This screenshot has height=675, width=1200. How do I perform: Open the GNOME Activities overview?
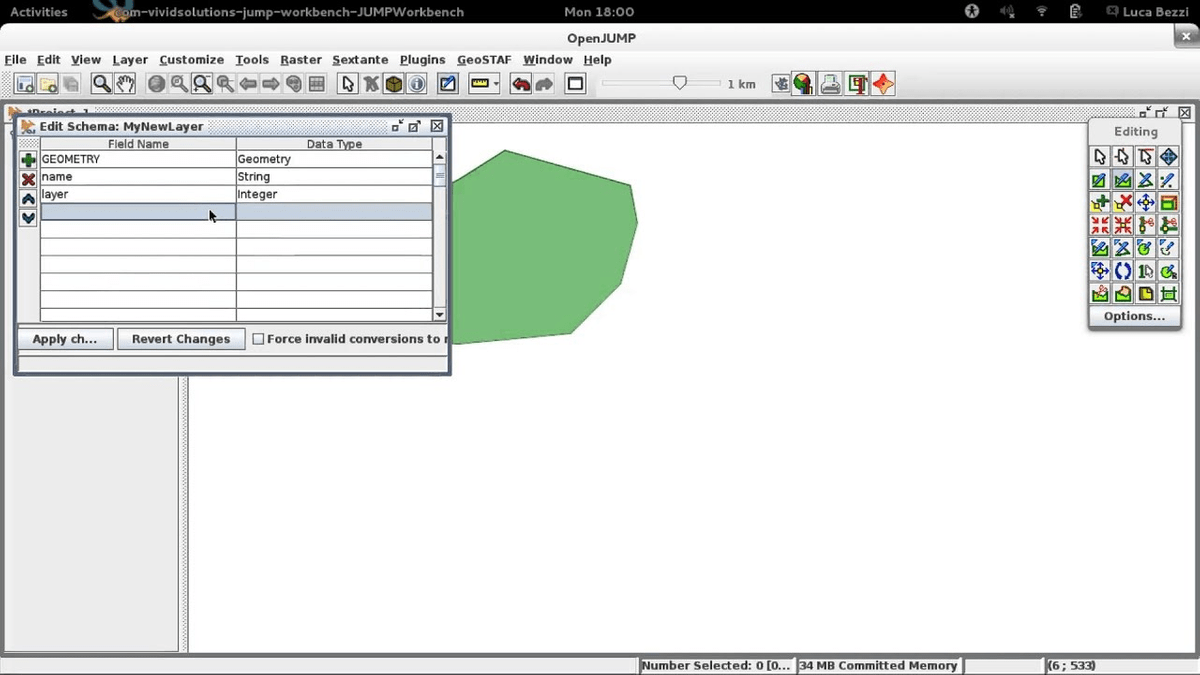38,12
